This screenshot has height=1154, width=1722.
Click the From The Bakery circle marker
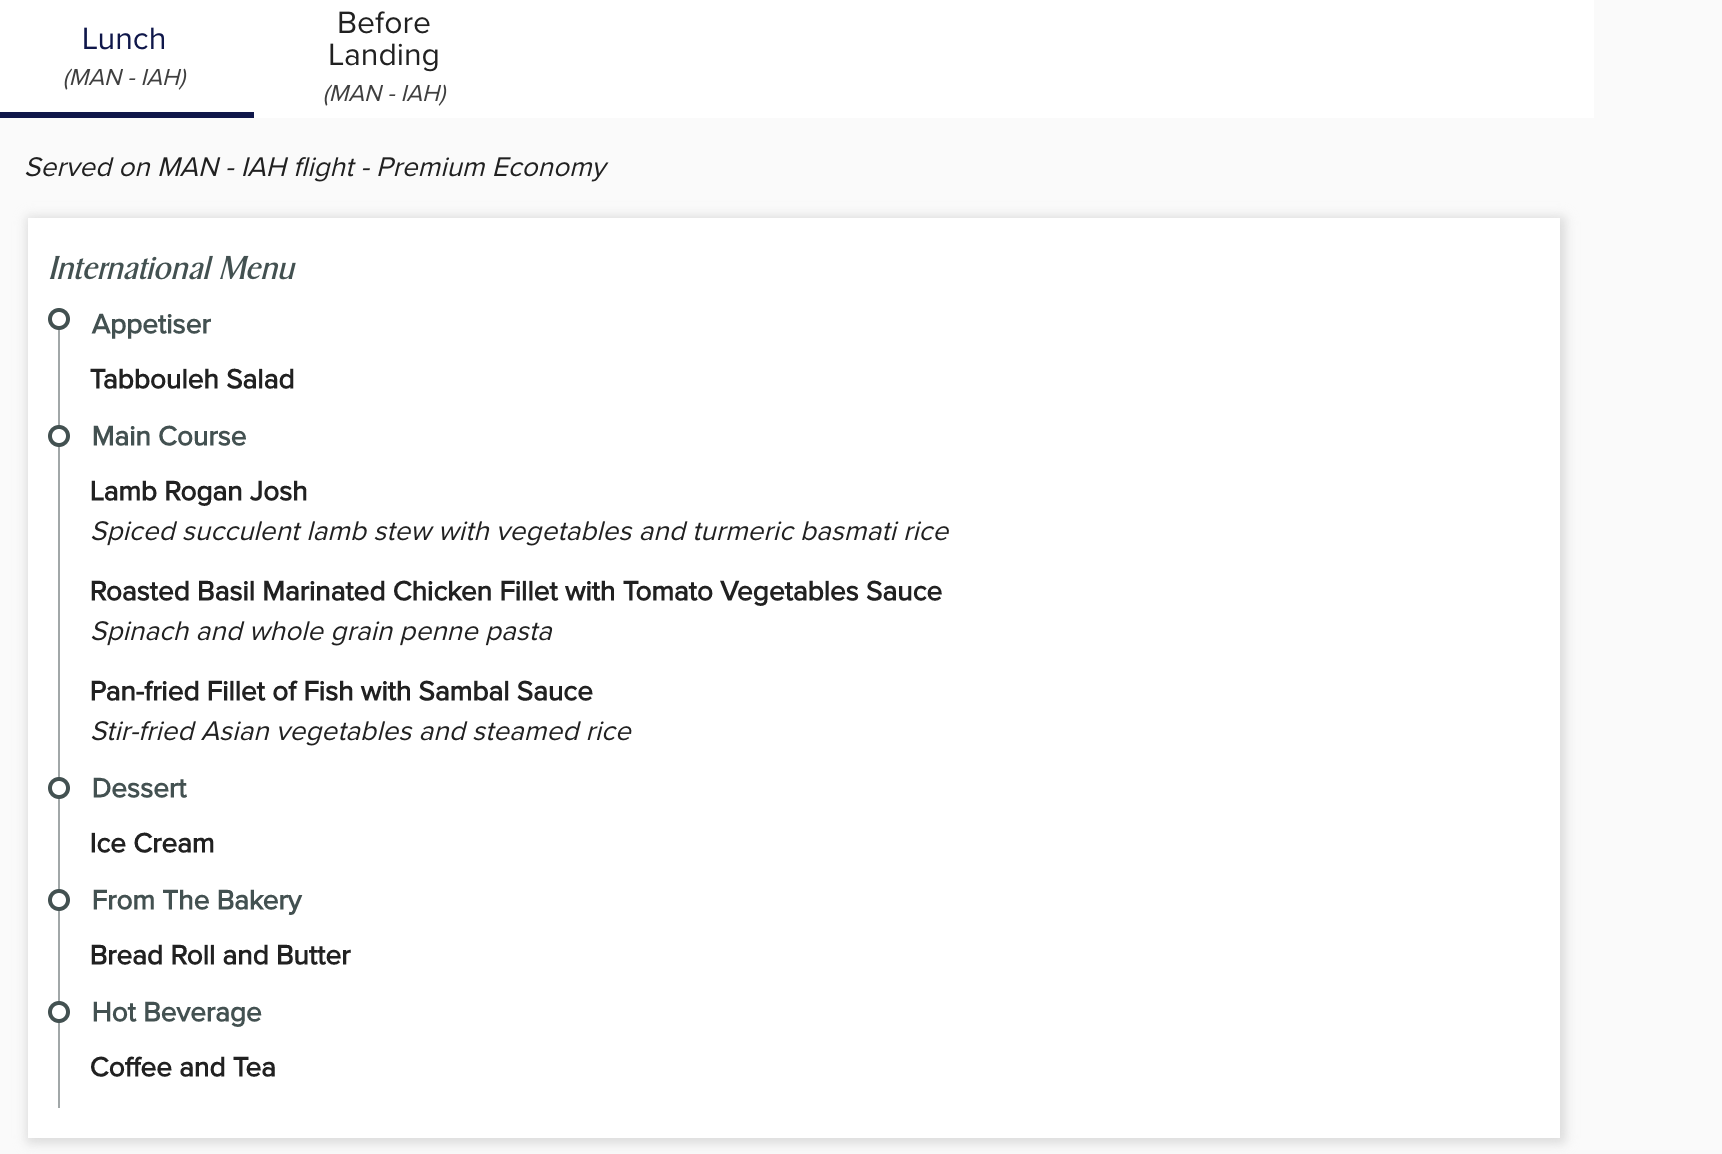59,900
